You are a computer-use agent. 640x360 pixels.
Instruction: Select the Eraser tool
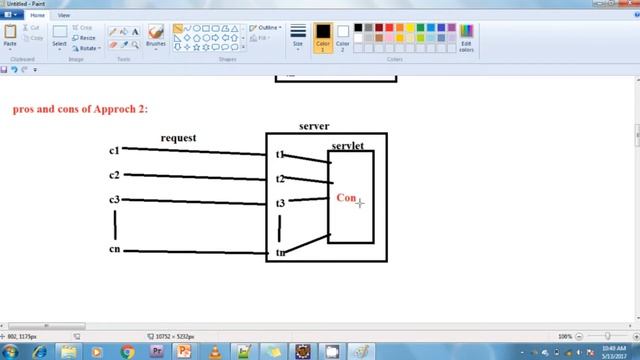(x=113, y=44)
